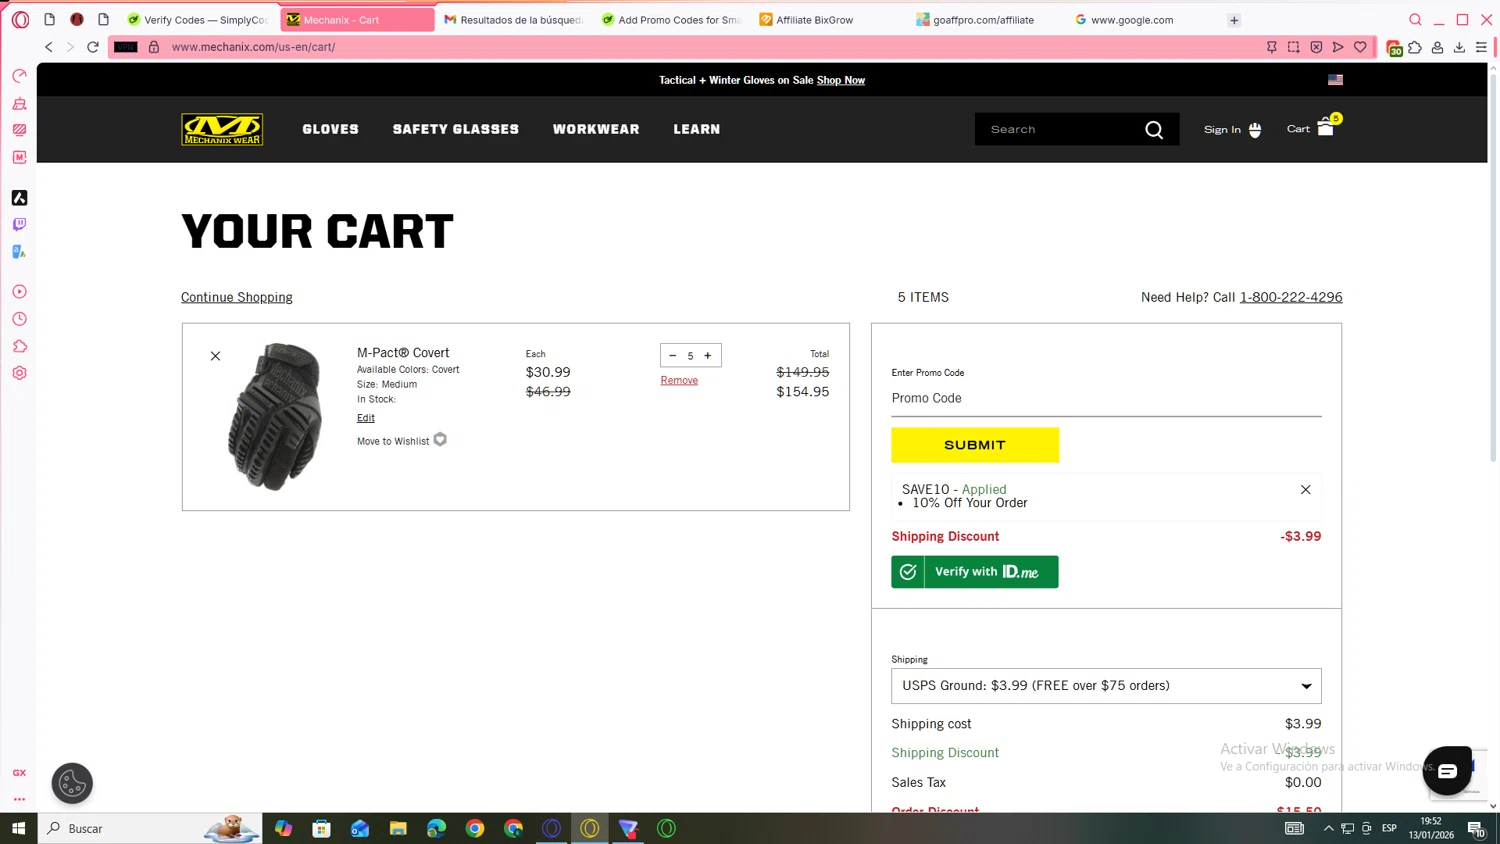1500x844 pixels.
Task: Call the 1-800-222-4296 help number
Action: 1291,297
